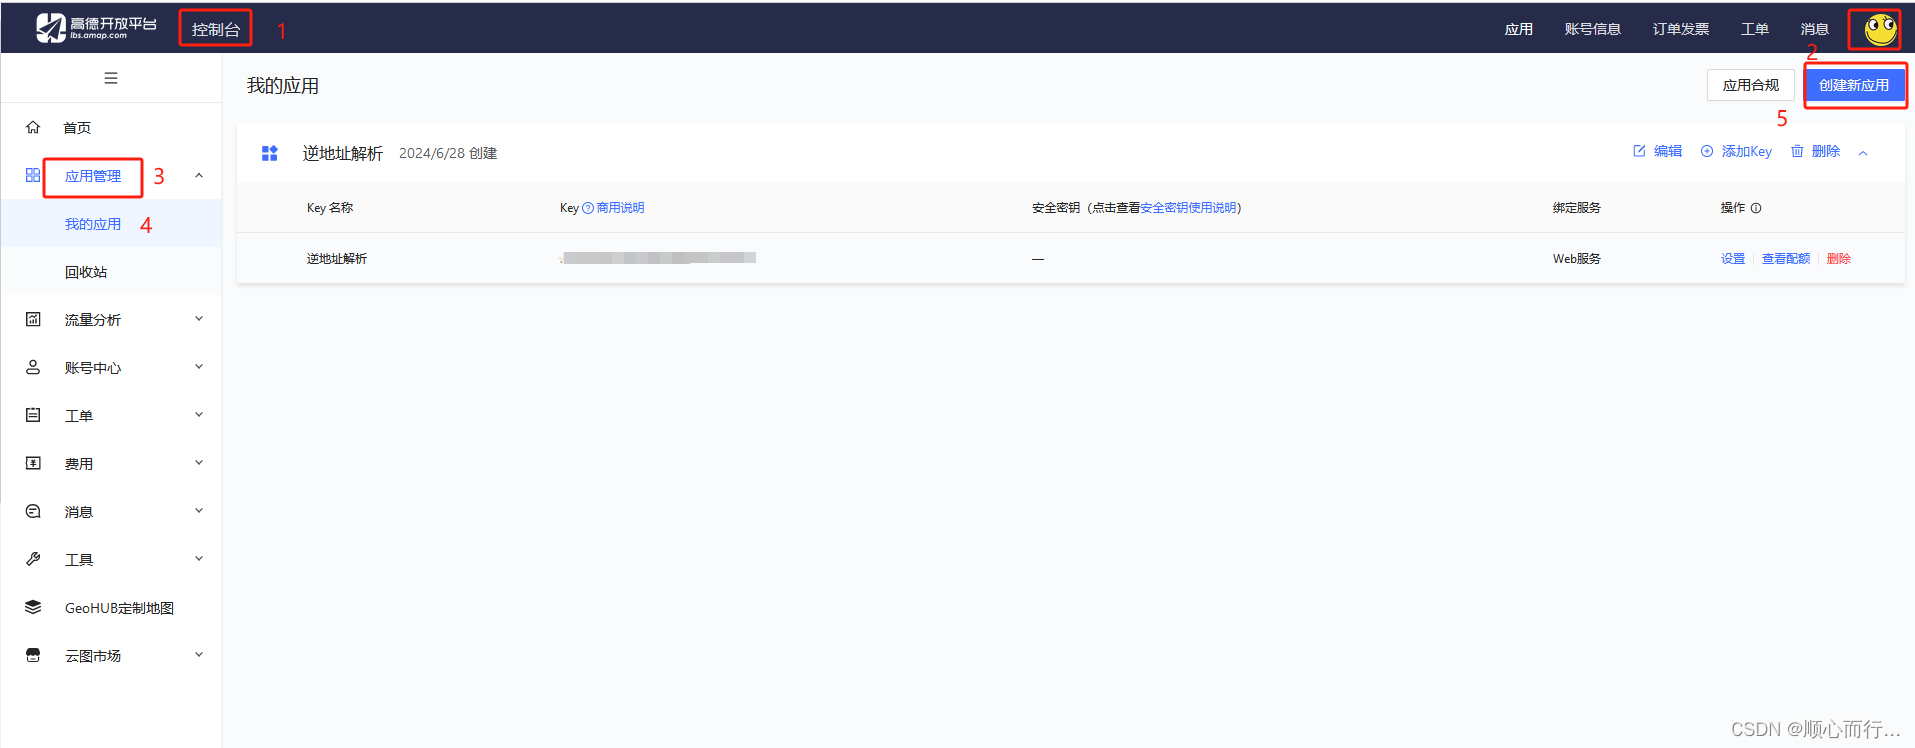Click the 逆地址解析 key name cell
This screenshot has width=1915, height=748.
[x=337, y=259]
